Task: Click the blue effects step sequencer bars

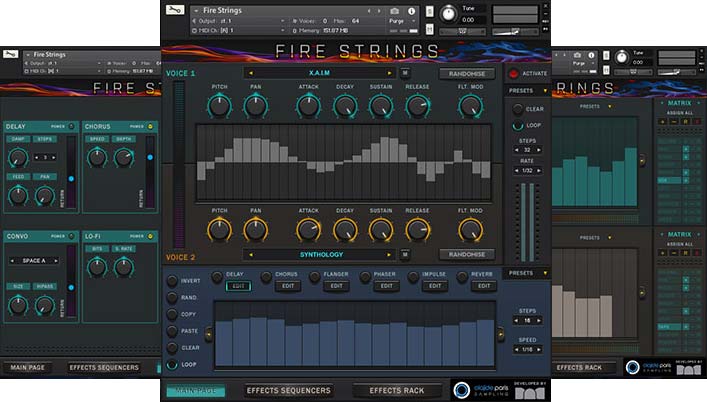Action: [355, 335]
